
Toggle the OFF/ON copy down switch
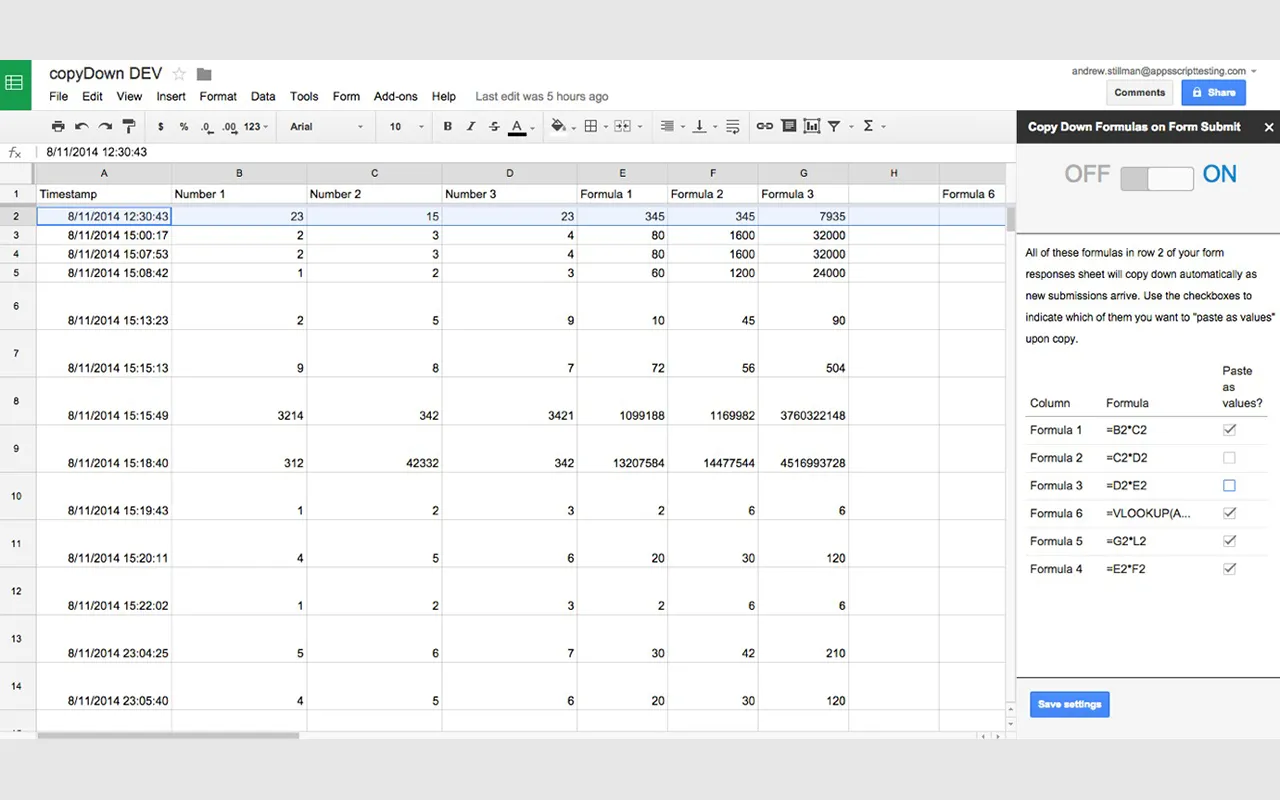(1156, 178)
